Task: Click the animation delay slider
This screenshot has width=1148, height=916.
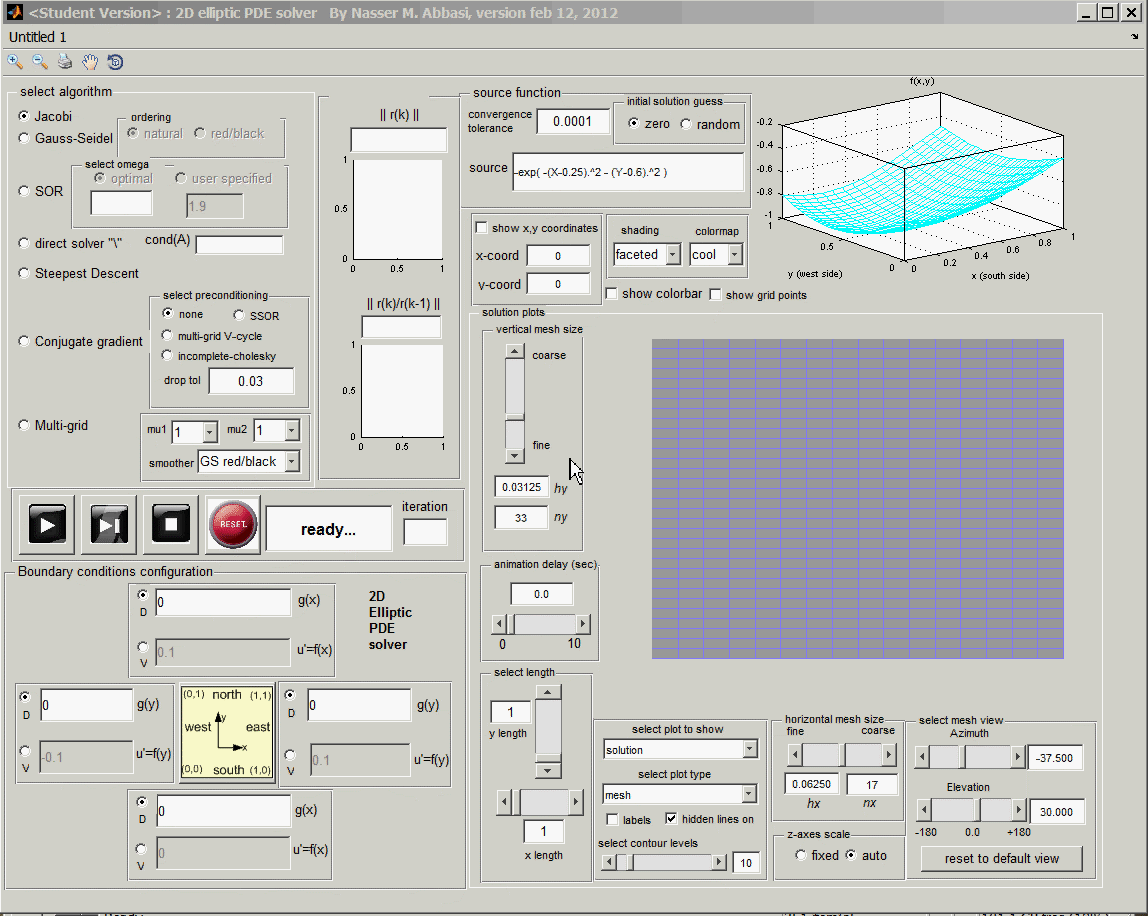Action: (x=541, y=625)
